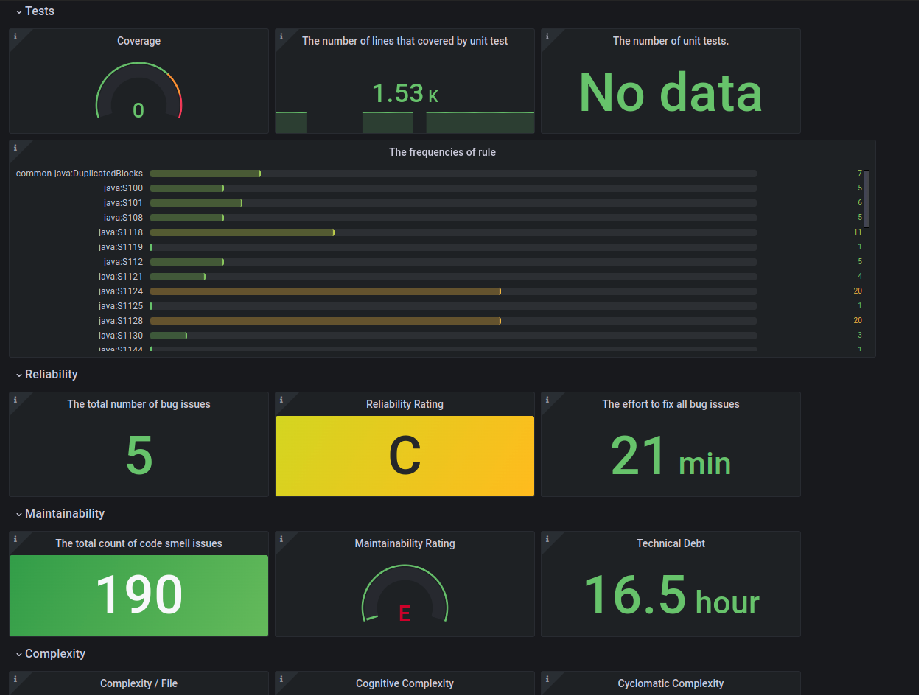Click info icon on Maintainability Rating panel
The image size is (919, 695).
tap(281, 539)
